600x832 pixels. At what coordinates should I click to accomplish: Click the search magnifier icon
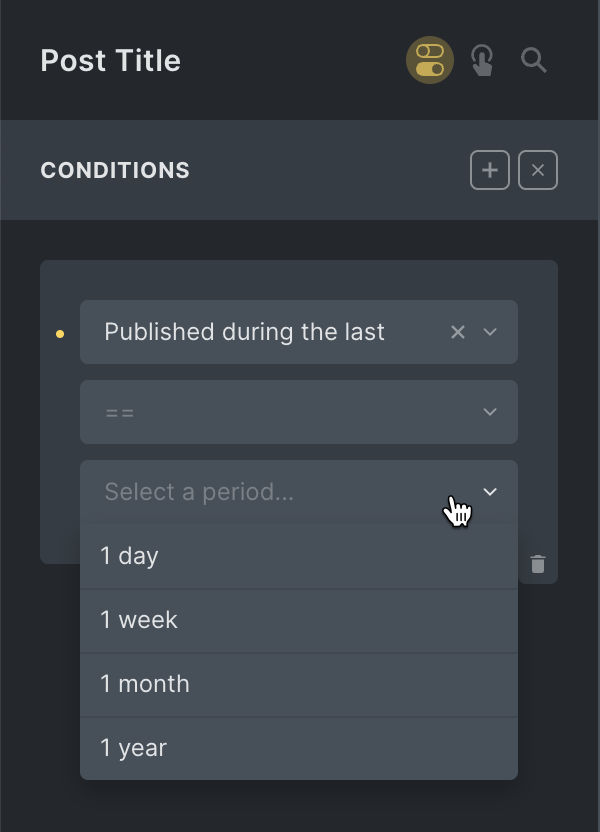coord(534,61)
